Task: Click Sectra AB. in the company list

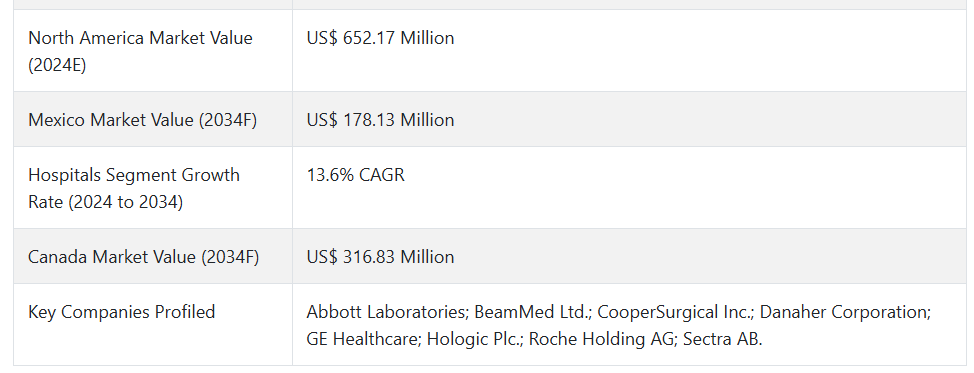Action: click(722, 339)
